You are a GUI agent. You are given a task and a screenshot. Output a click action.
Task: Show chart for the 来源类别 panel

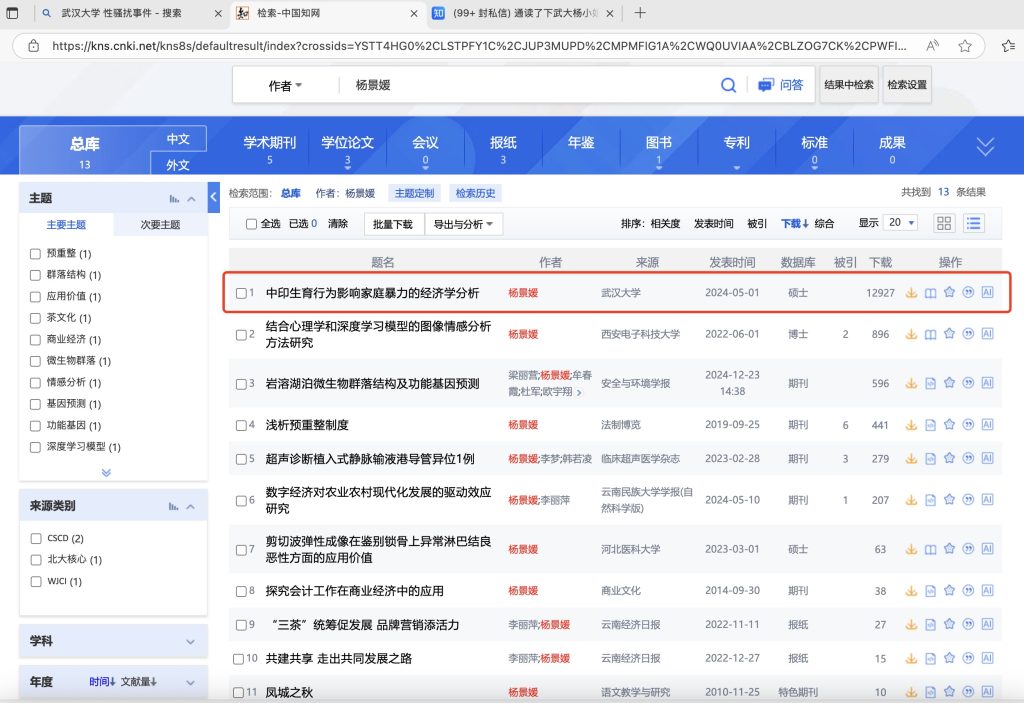coord(173,506)
